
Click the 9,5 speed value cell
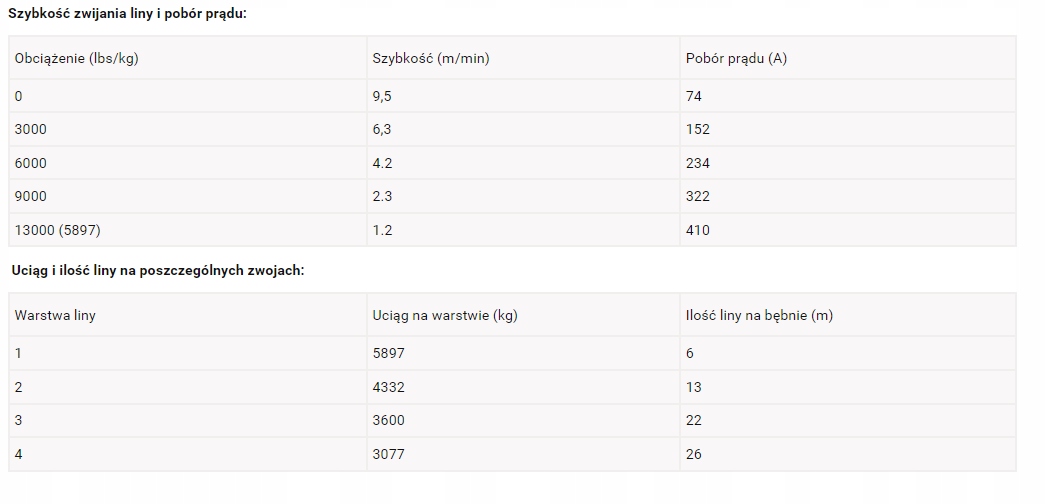(383, 96)
